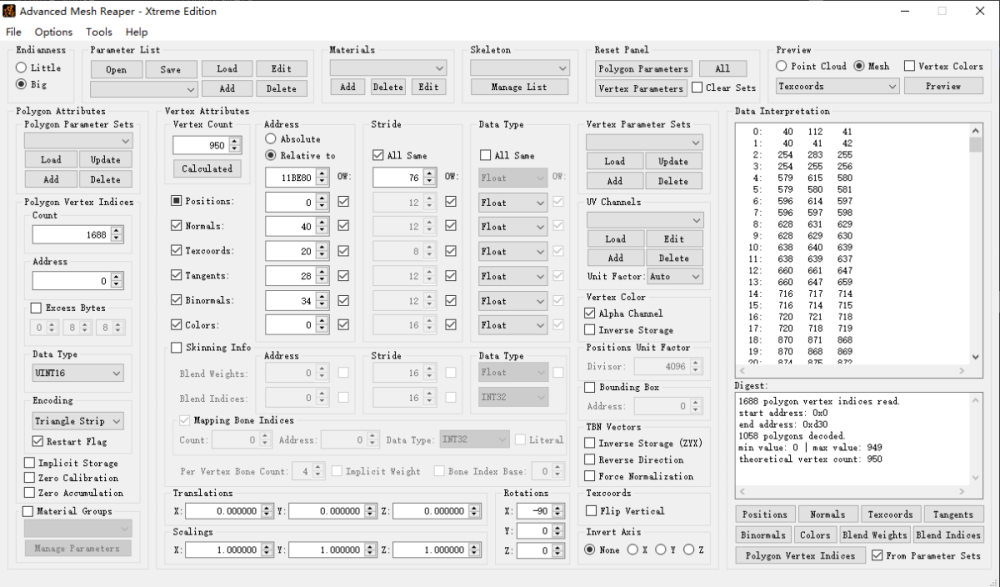Open the Texcoords preview dropdown

coord(837,86)
